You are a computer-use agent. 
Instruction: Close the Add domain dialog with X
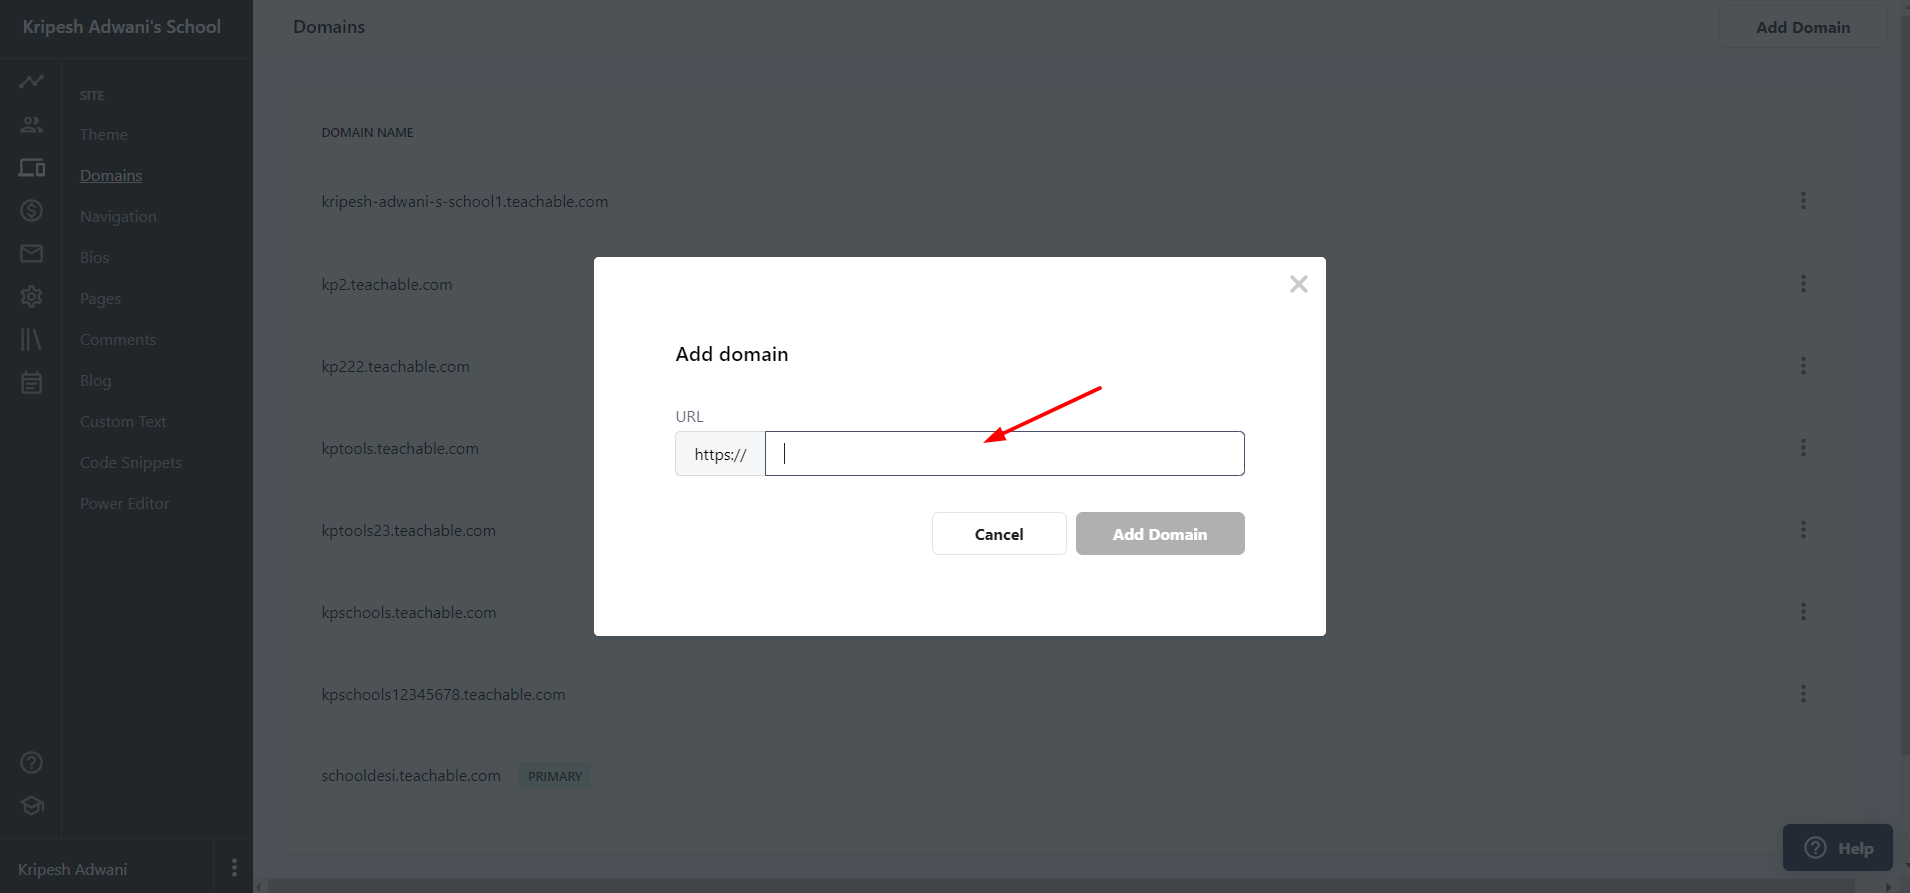1298,285
